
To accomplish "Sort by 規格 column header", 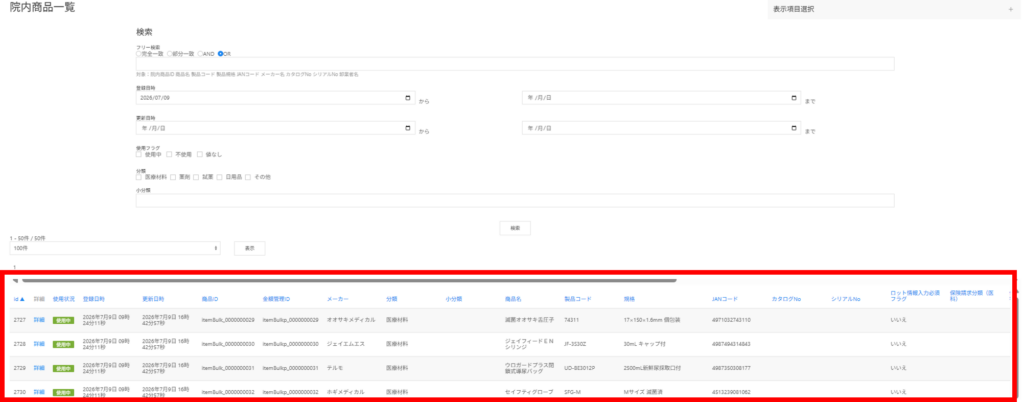I will point(629,299).
